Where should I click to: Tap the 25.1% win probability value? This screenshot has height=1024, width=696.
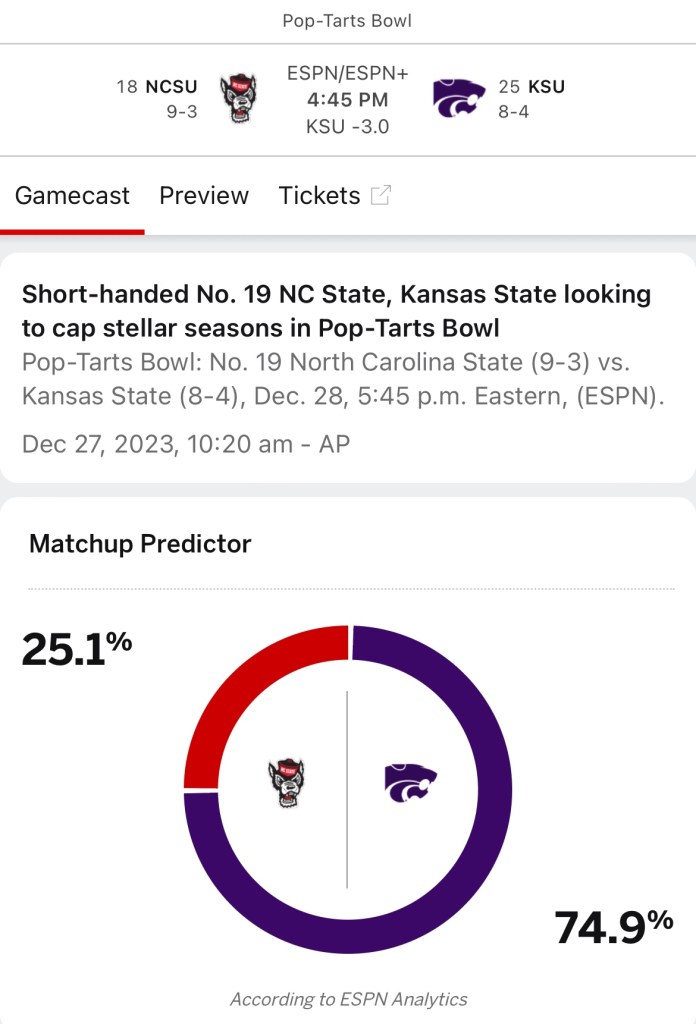77,648
